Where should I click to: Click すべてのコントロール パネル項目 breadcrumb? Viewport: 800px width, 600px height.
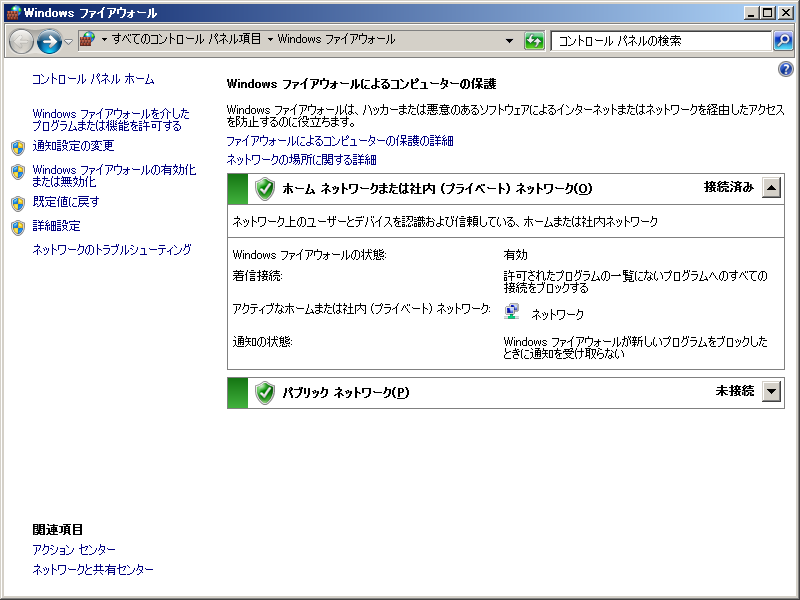point(186,39)
